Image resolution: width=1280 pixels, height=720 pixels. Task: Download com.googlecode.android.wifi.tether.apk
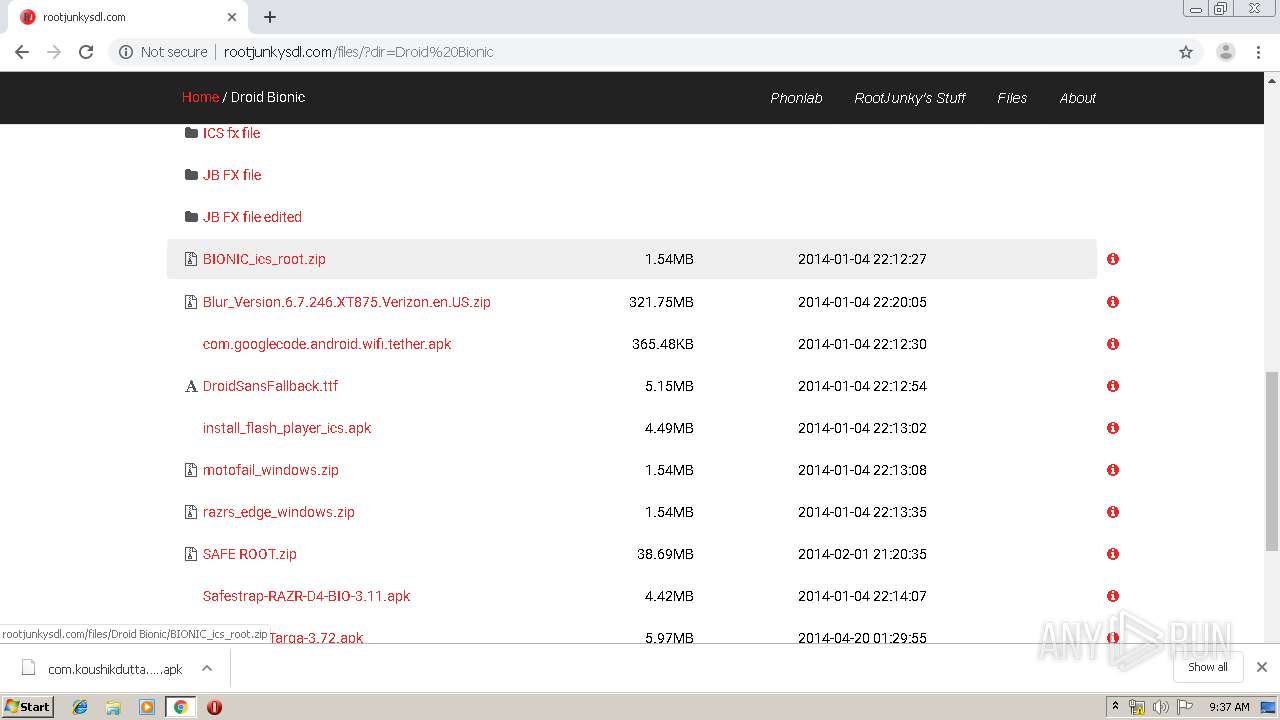coord(327,344)
